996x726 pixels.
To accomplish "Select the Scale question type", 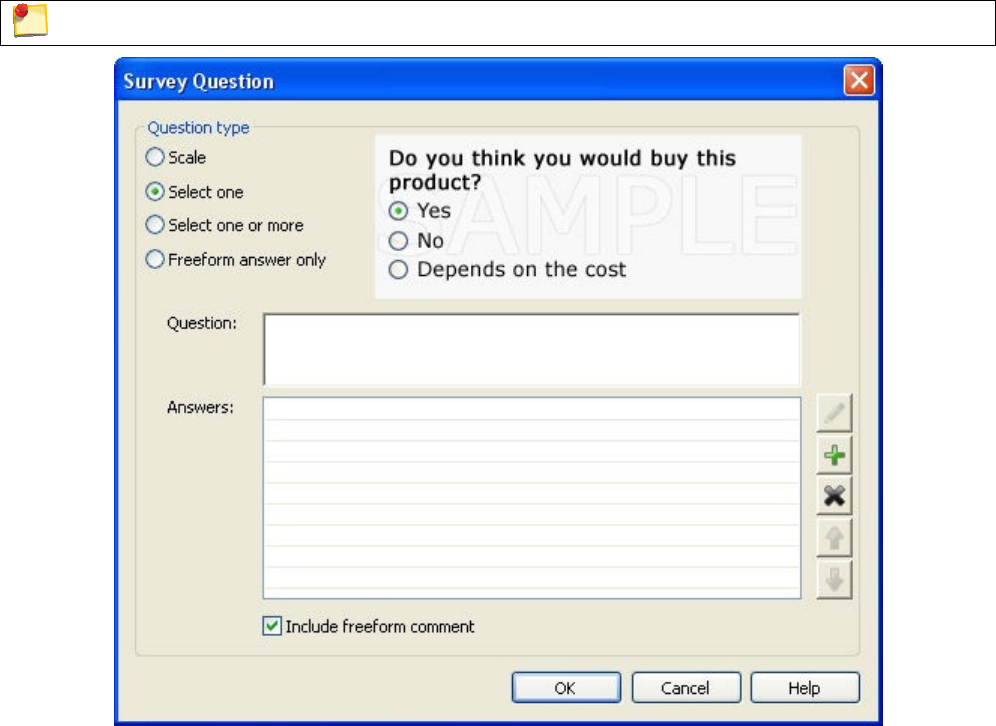I will [x=155, y=157].
